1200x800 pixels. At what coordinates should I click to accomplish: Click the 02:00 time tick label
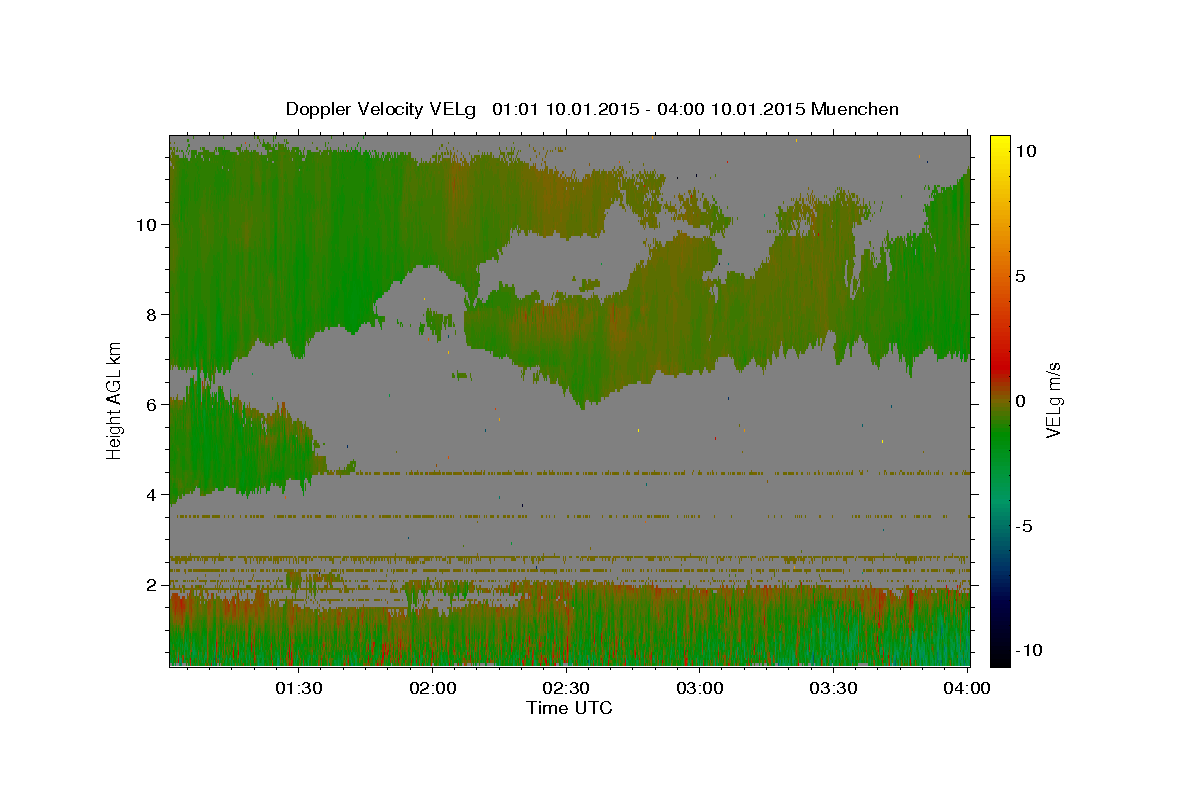(x=433, y=688)
